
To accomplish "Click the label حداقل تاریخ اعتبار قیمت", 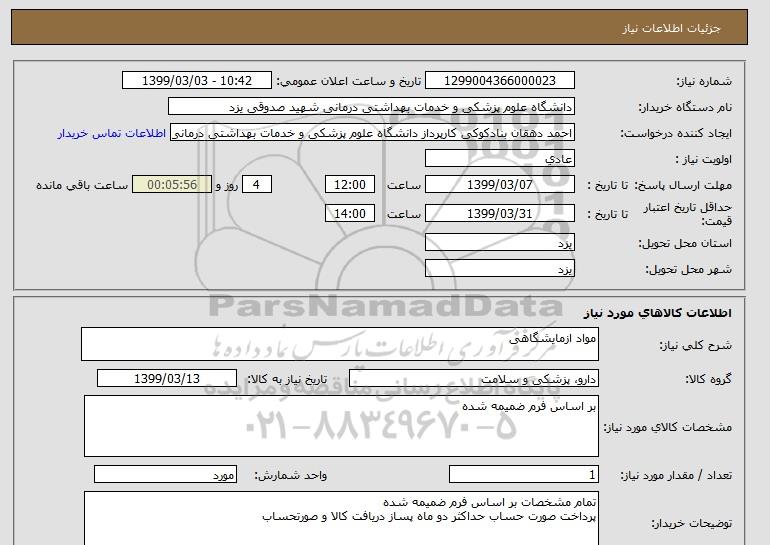I will tap(687, 215).
